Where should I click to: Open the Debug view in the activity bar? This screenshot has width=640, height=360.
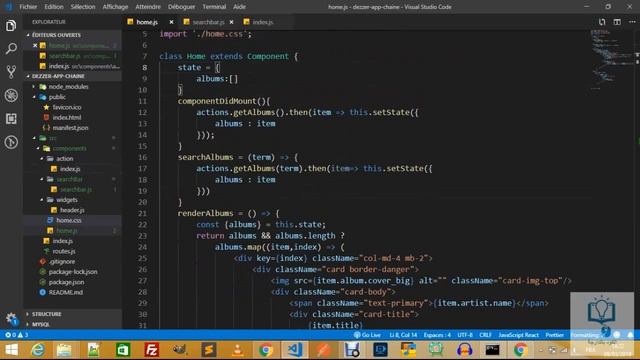(11, 95)
